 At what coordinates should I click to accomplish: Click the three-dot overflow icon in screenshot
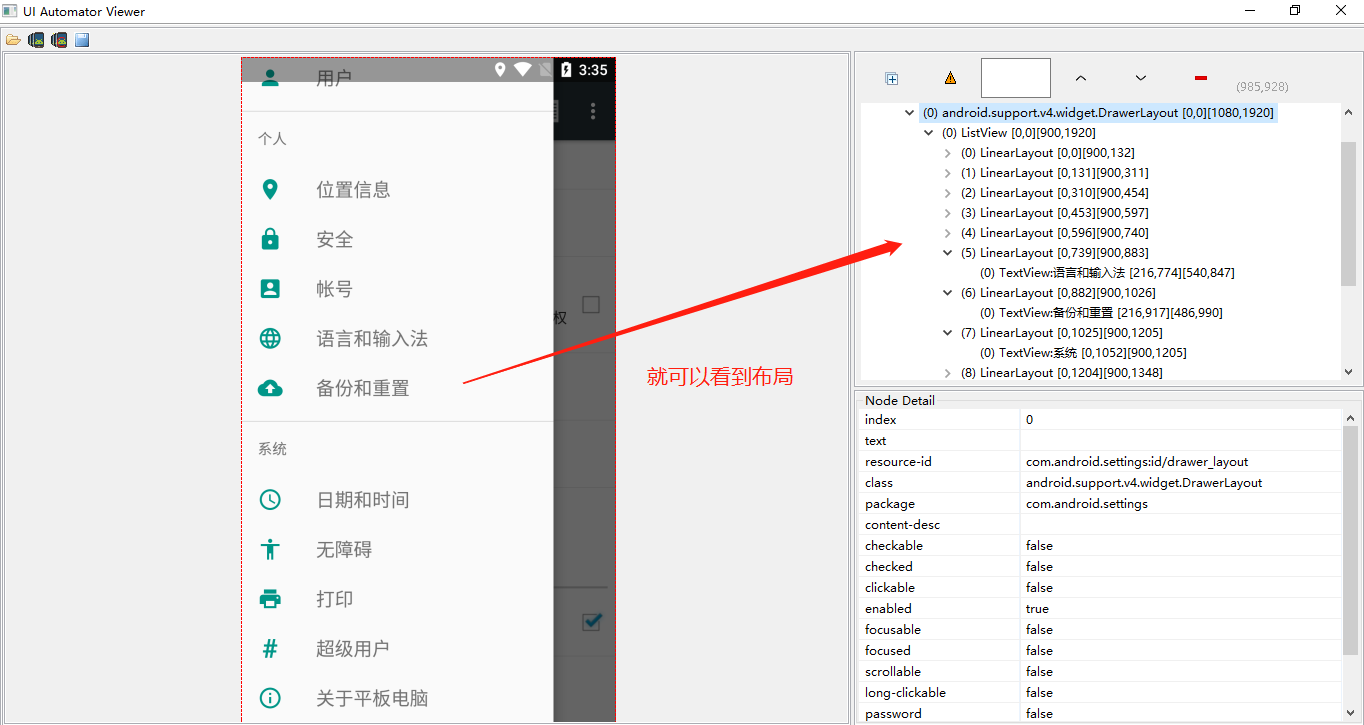coord(593,111)
